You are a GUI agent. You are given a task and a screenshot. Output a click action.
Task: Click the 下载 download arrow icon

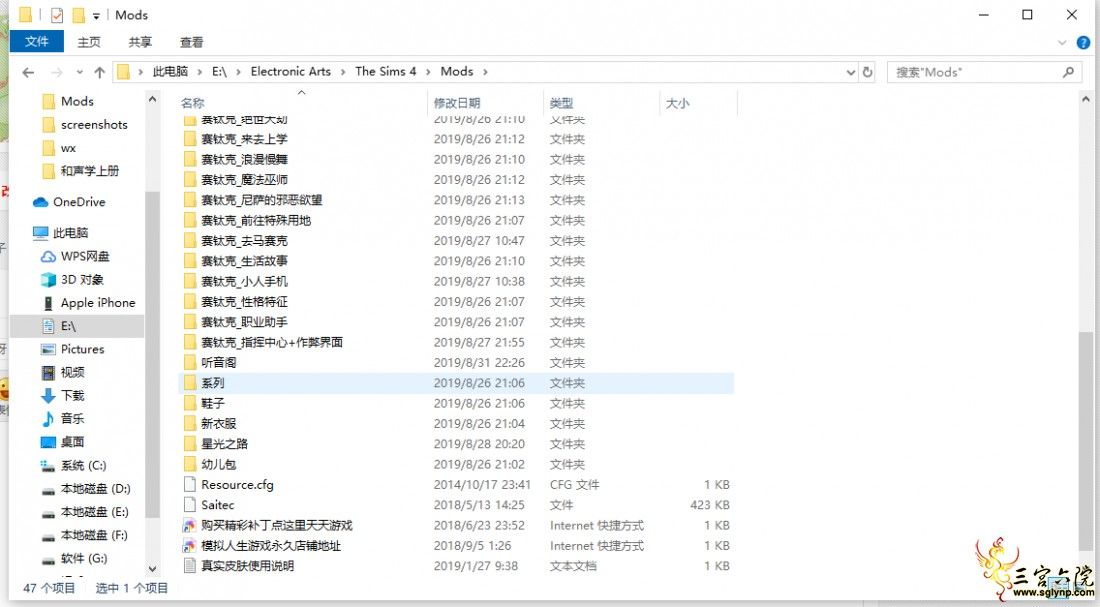pos(48,395)
